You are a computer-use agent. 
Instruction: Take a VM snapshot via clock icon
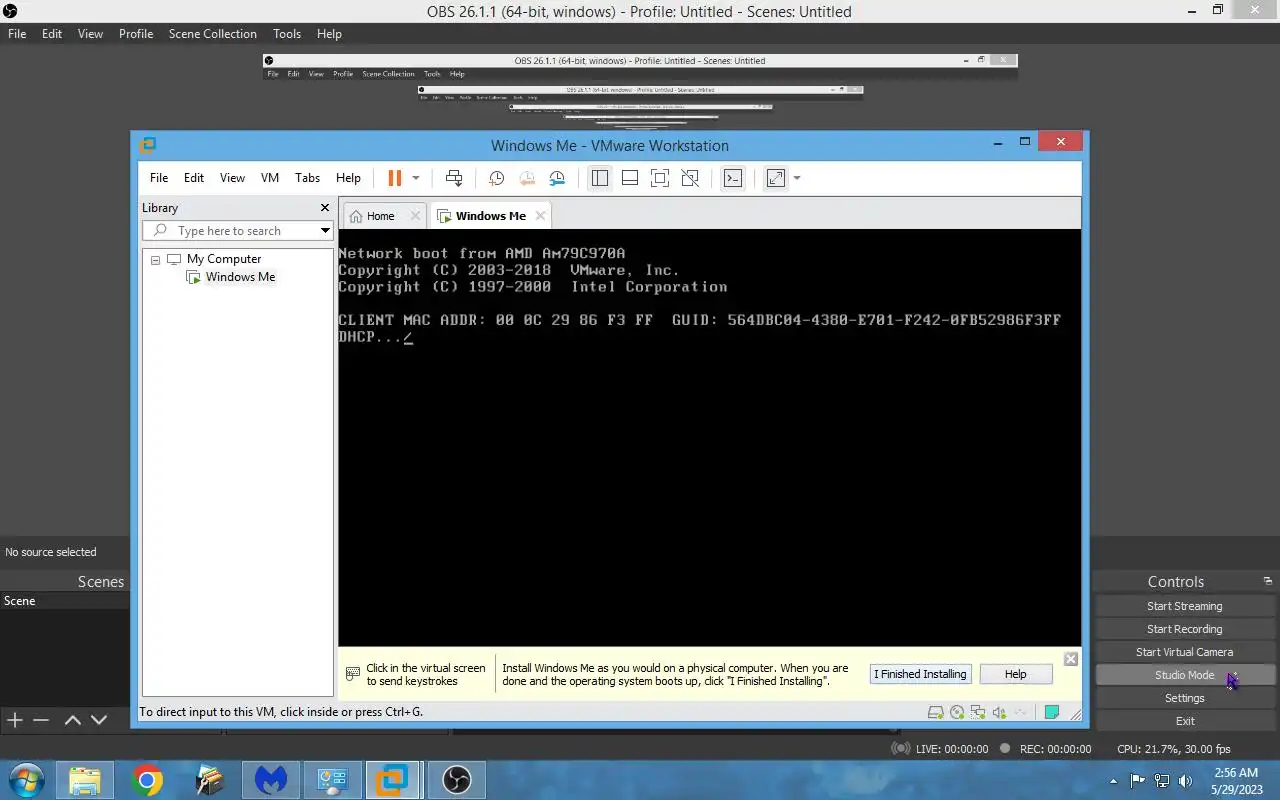[x=496, y=178]
